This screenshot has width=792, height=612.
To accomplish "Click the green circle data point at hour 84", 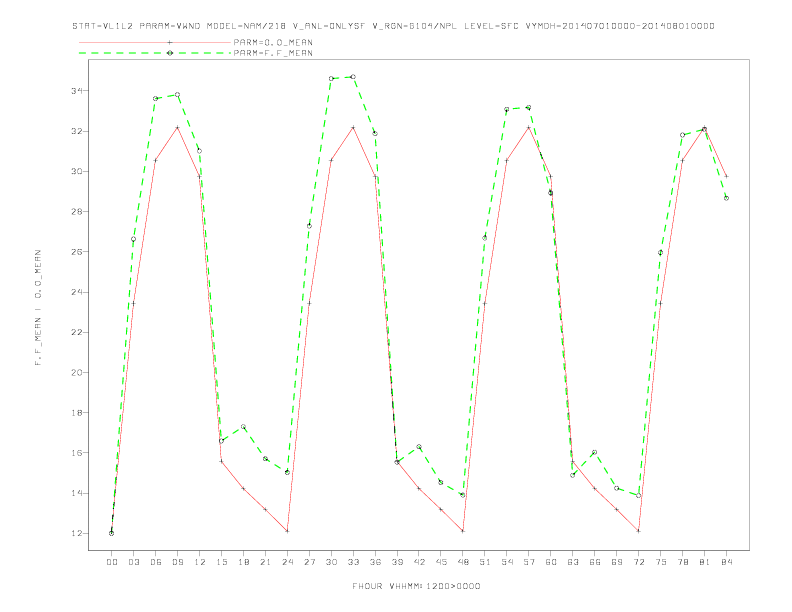I will point(726,198).
